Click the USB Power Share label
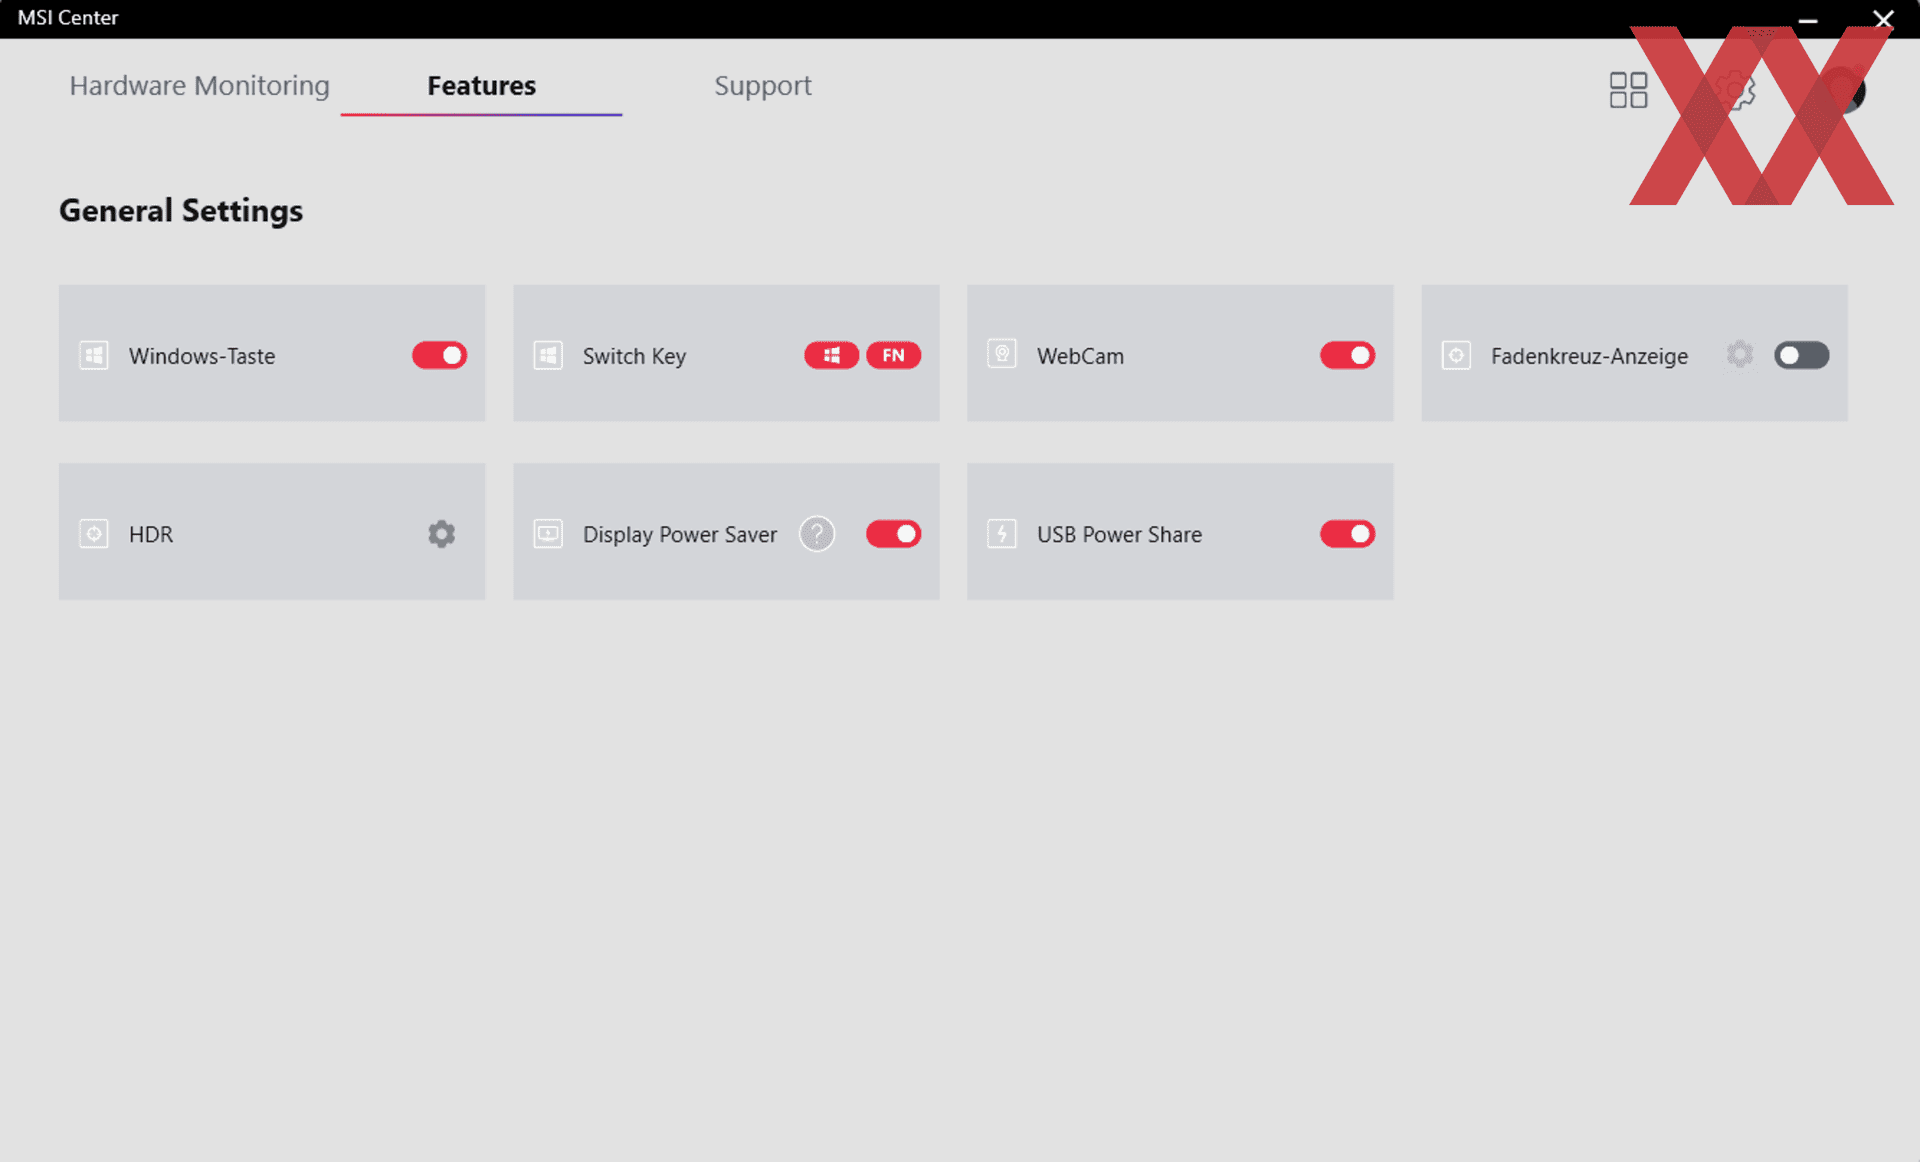Screen dimensions: 1920x1162 1119,535
